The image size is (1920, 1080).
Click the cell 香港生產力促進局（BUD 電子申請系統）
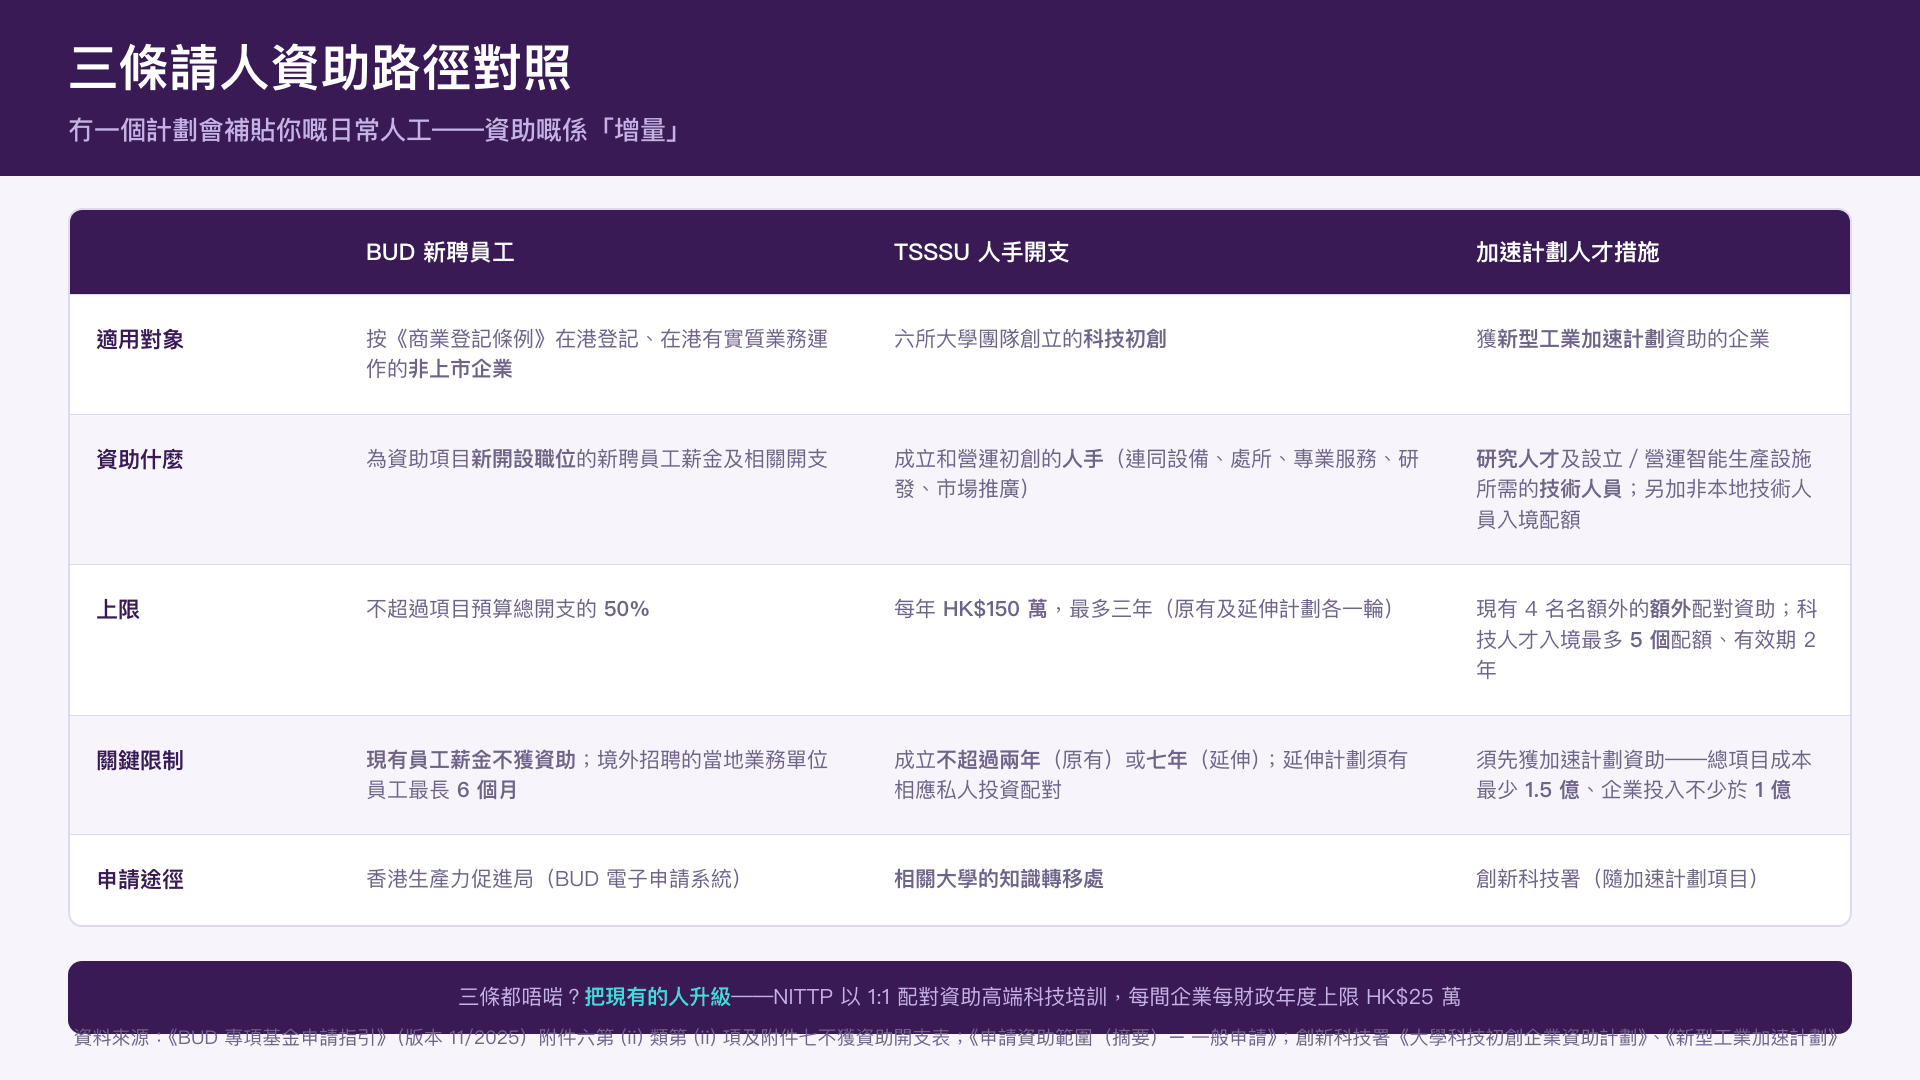click(556, 879)
